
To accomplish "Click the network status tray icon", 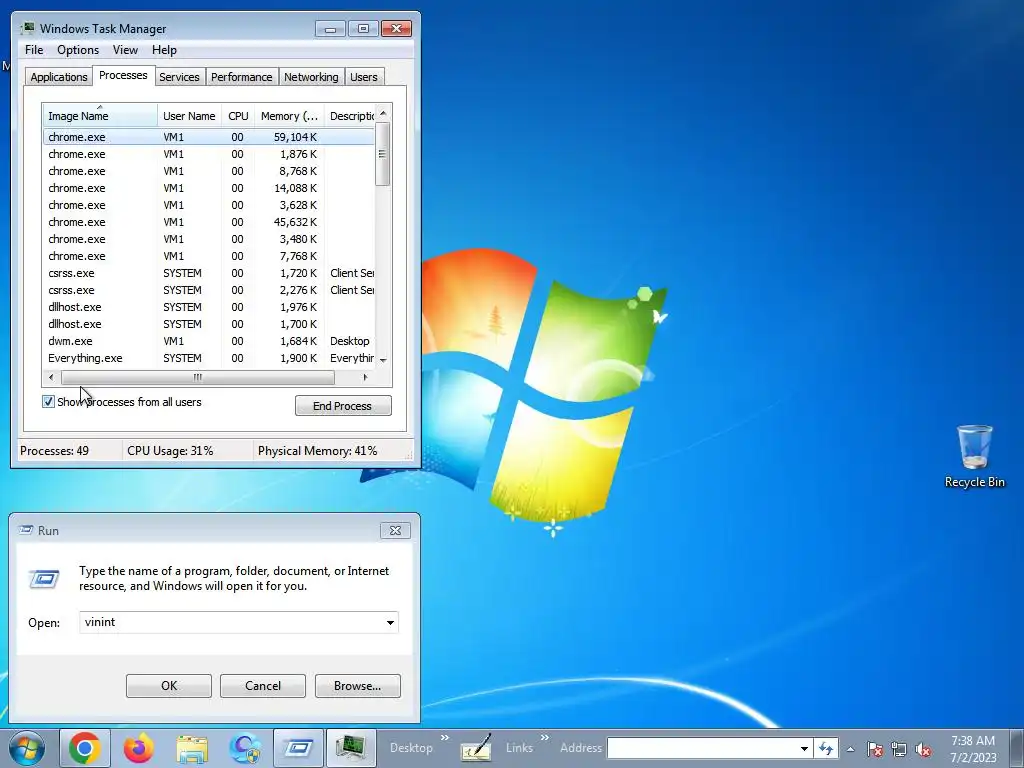I will click(x=899, y=749).
